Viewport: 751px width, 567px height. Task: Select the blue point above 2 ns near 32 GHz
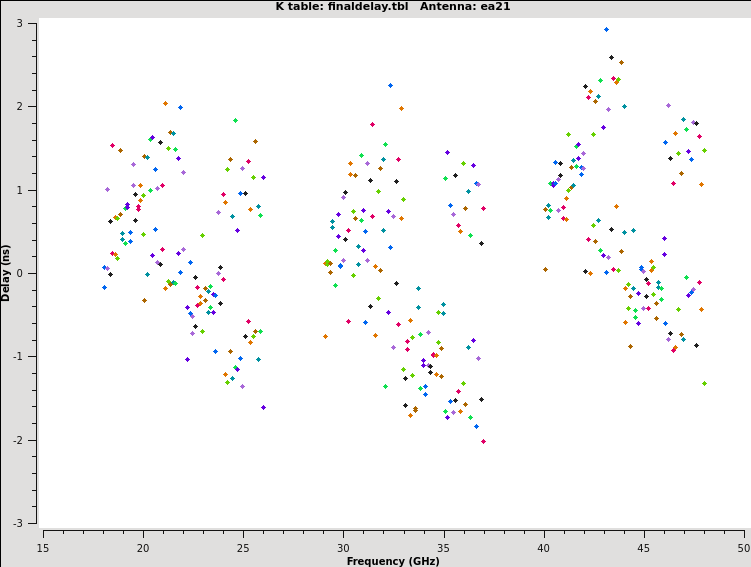click(390, 86)
